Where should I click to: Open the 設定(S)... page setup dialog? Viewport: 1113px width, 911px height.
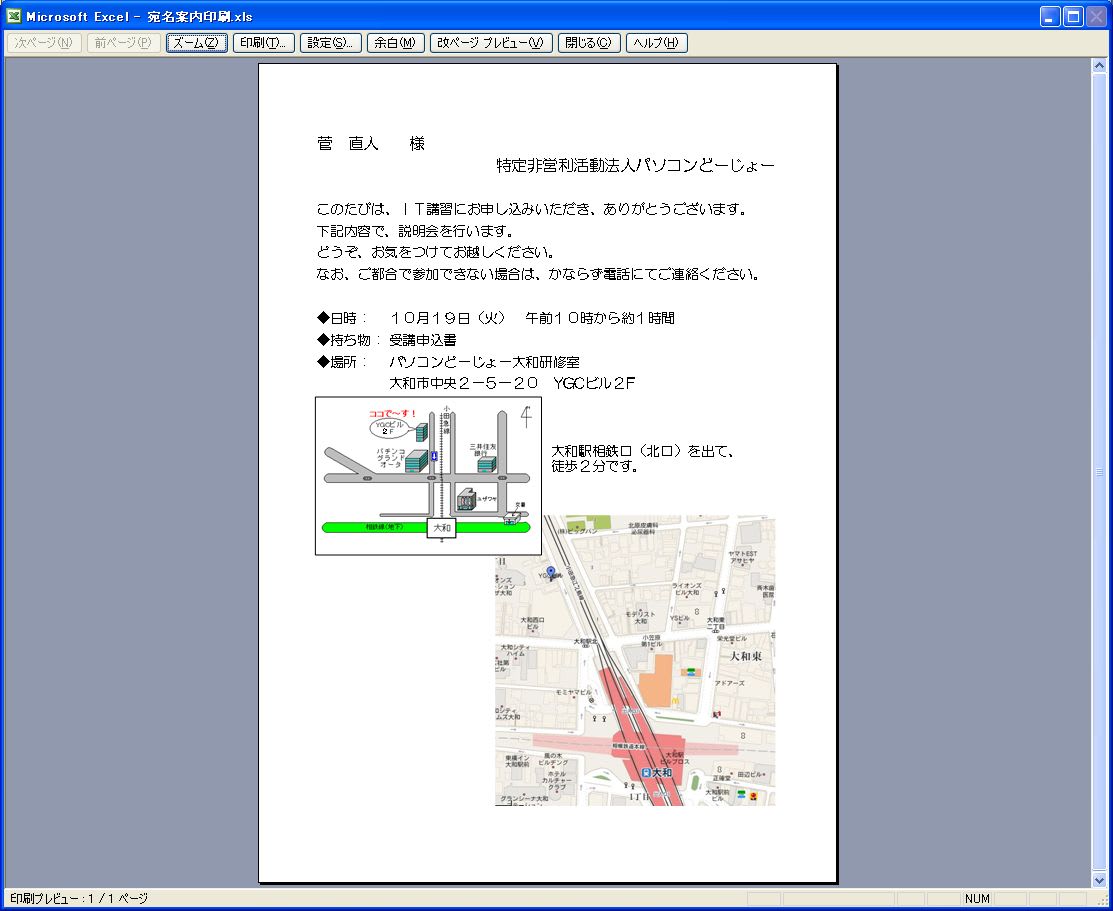[x=331, y=43]
